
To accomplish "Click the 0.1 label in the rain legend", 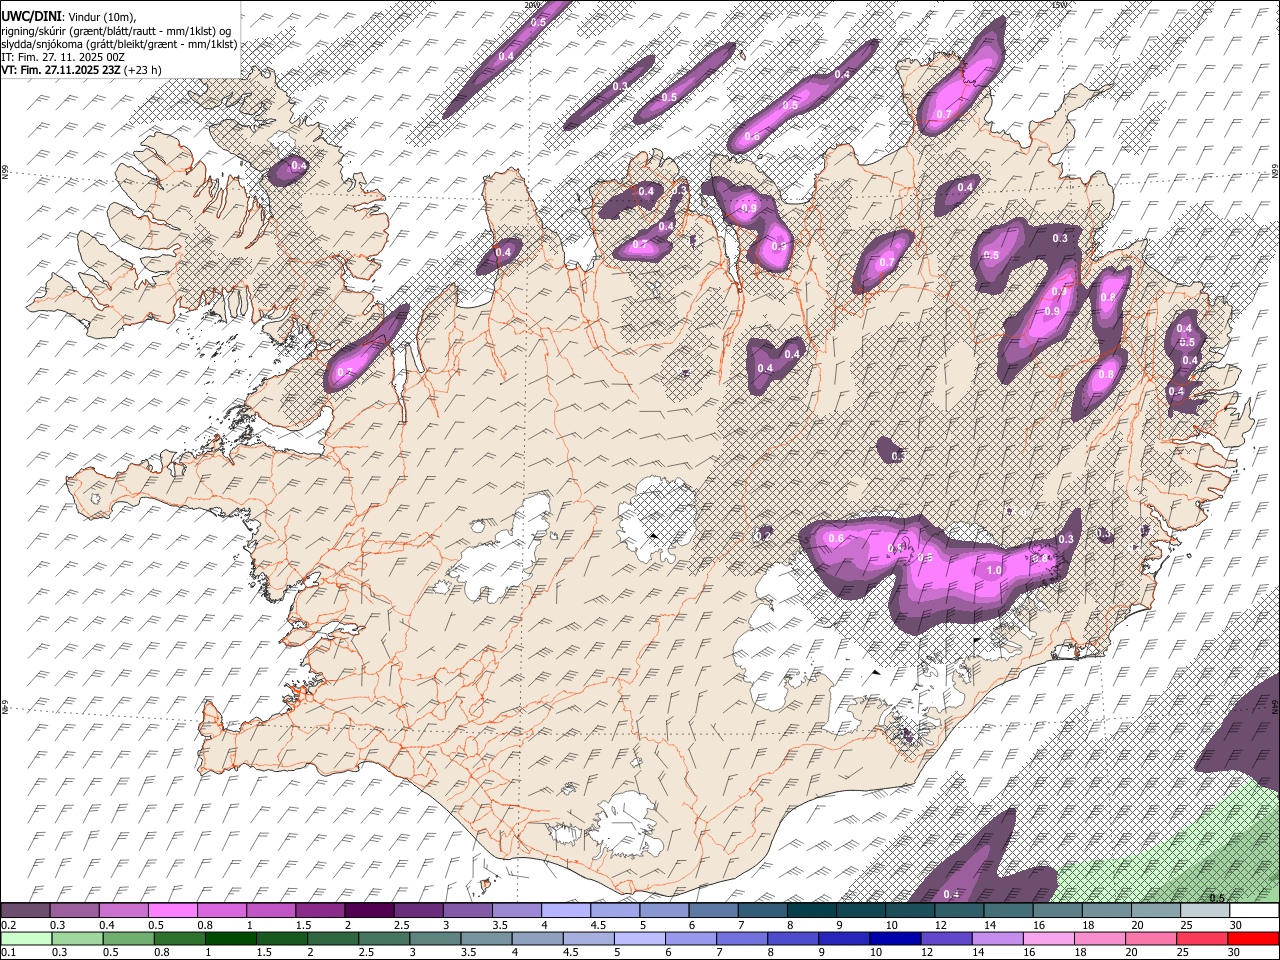I will 9,953.
